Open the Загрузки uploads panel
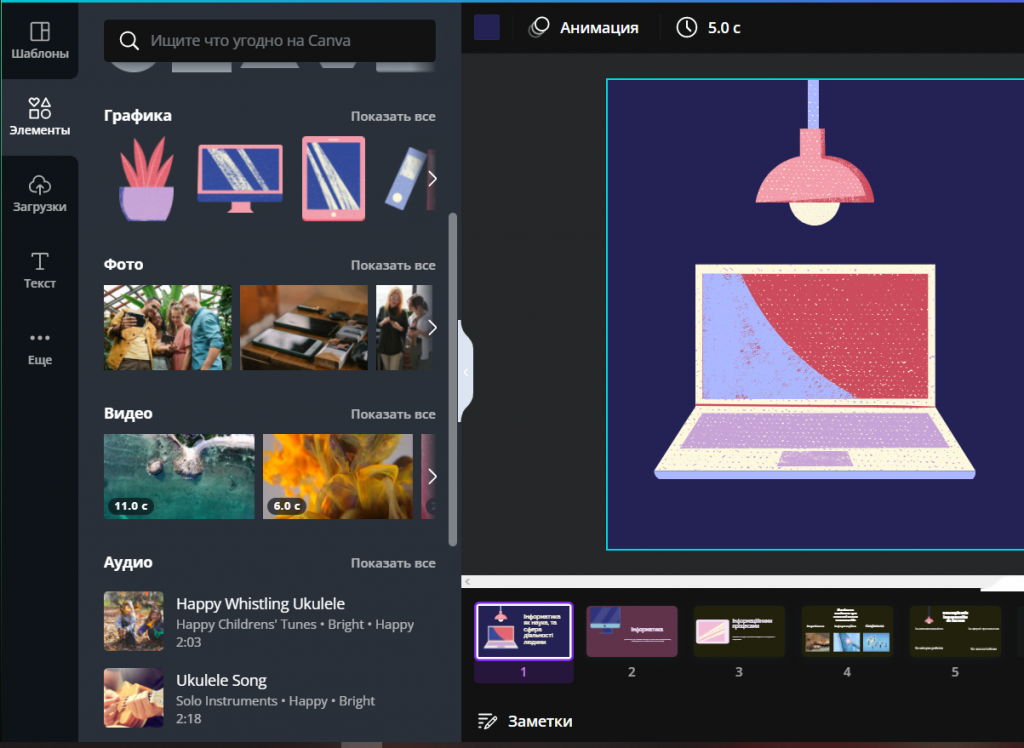This screenshot has height=748, width=1024. (39, 194)
